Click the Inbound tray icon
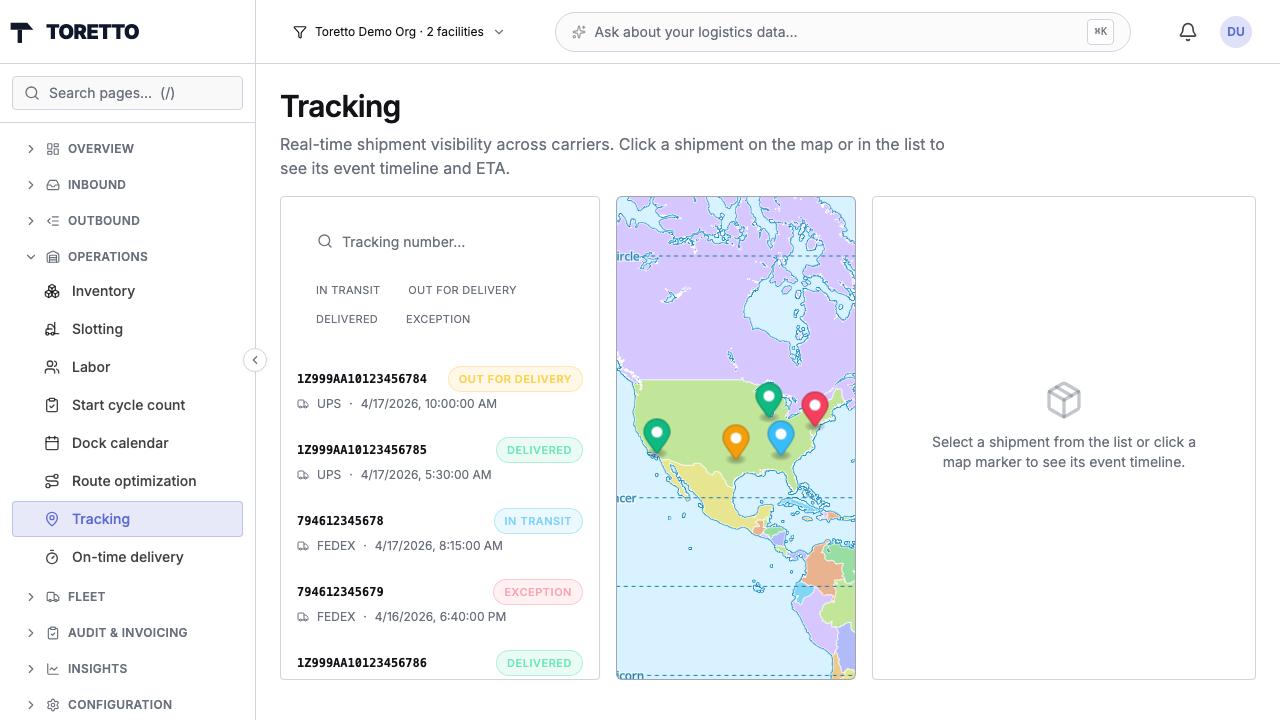Viewport: 1280px width, 720px height. pos(53,185)
